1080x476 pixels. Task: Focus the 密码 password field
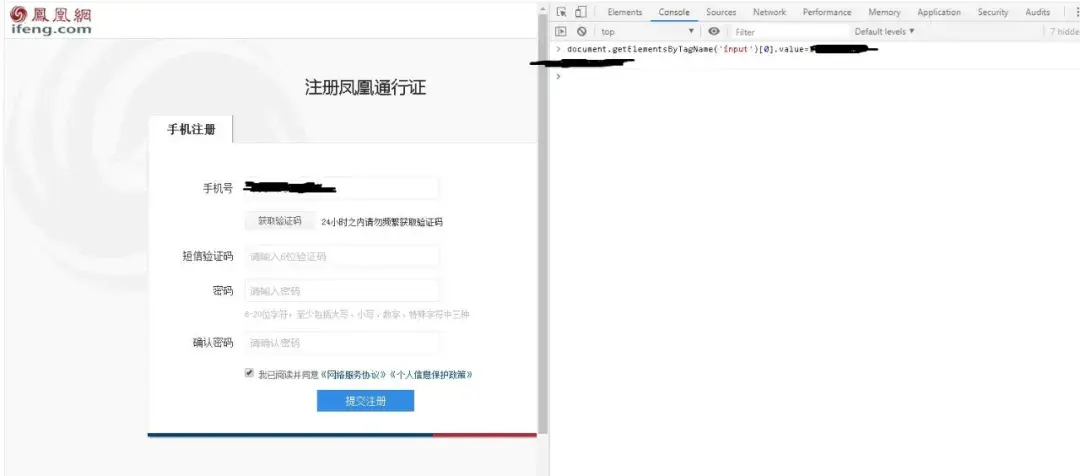click(x=342, y=291)
